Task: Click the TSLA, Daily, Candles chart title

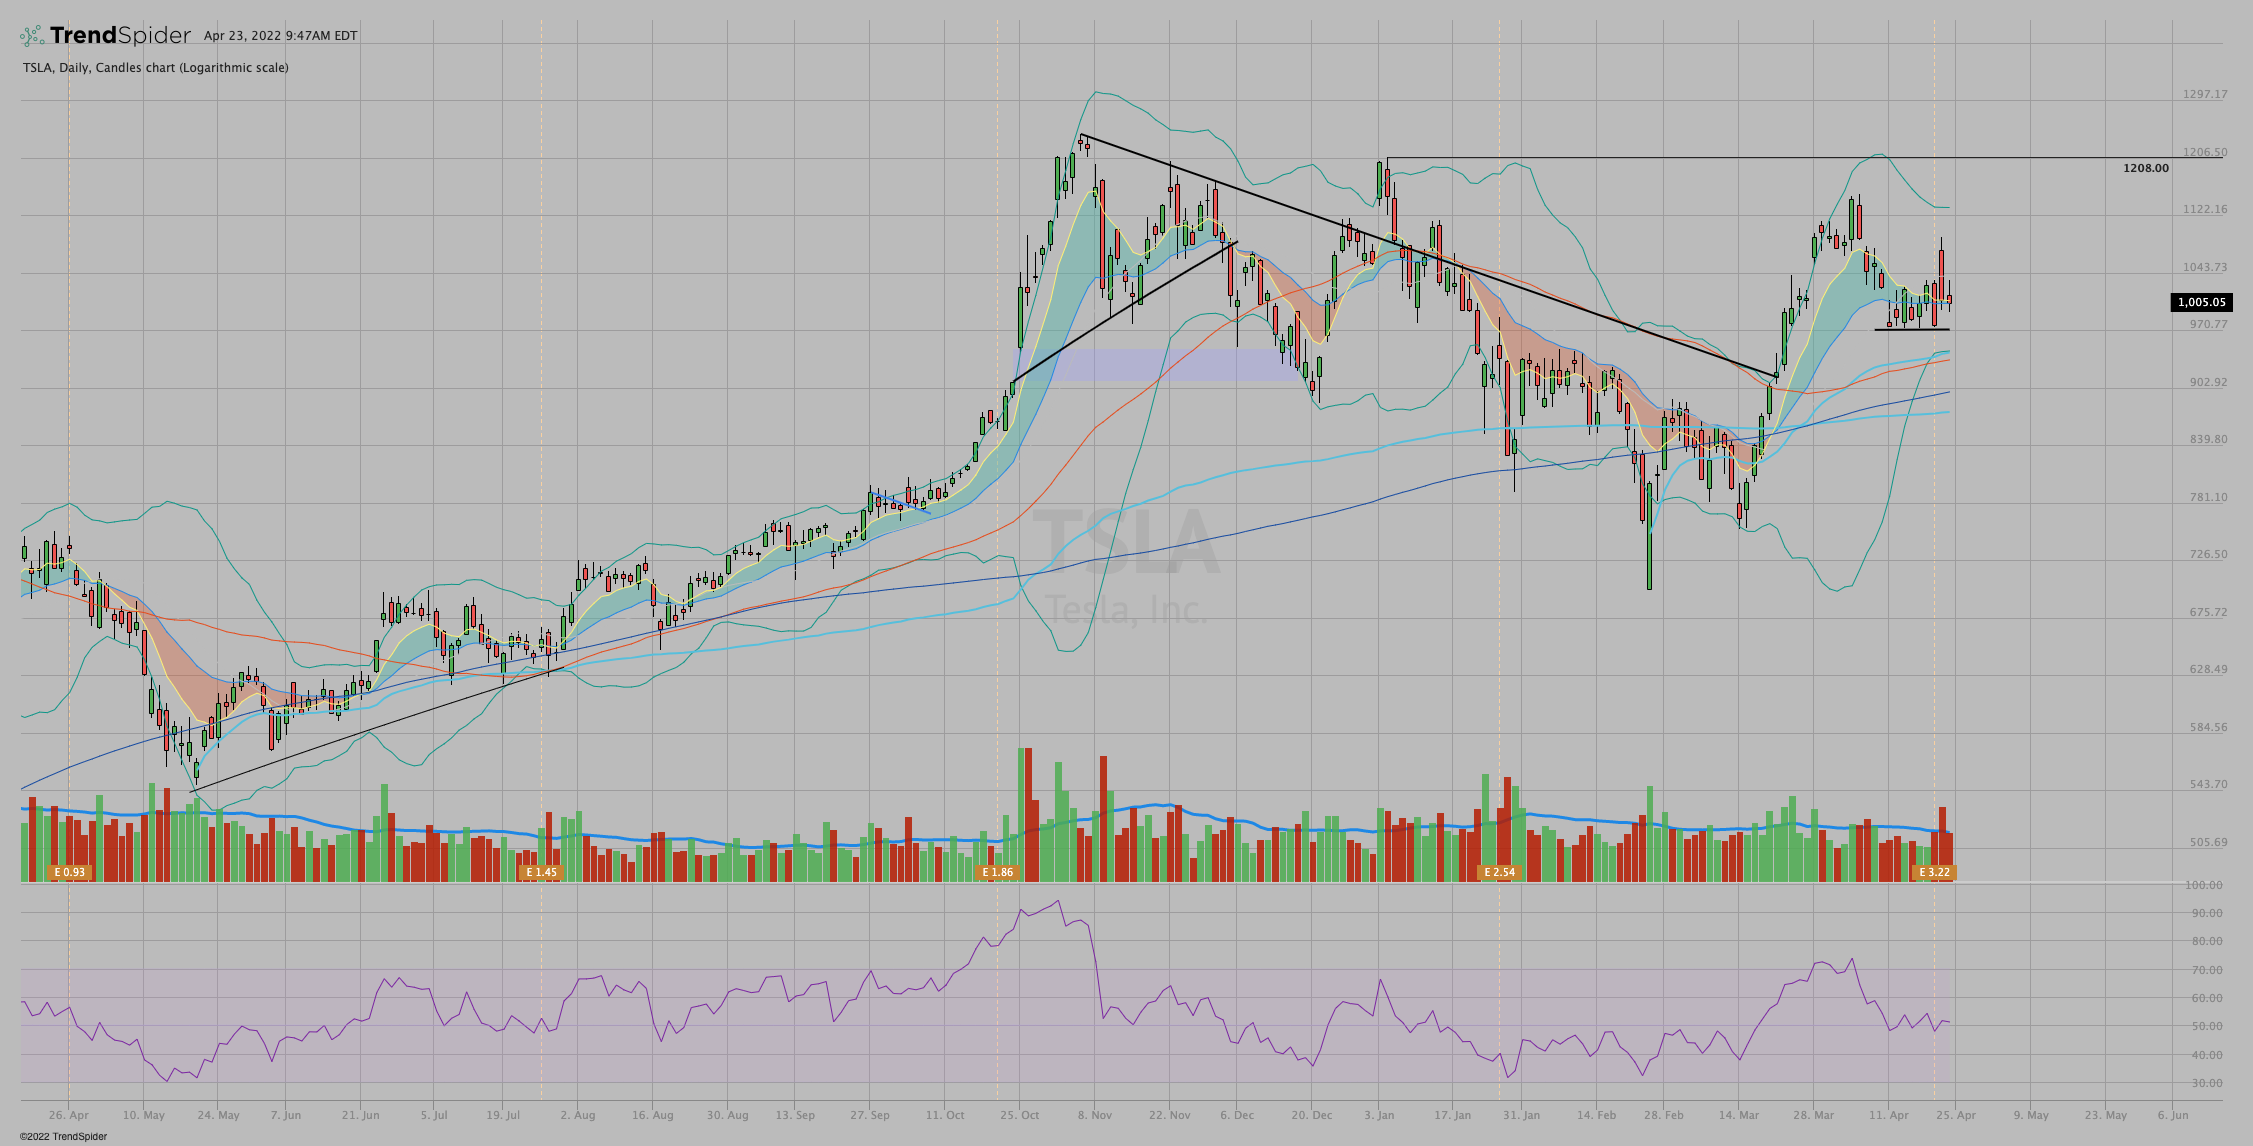Action: pyautogui.click(x=156, y=68)
